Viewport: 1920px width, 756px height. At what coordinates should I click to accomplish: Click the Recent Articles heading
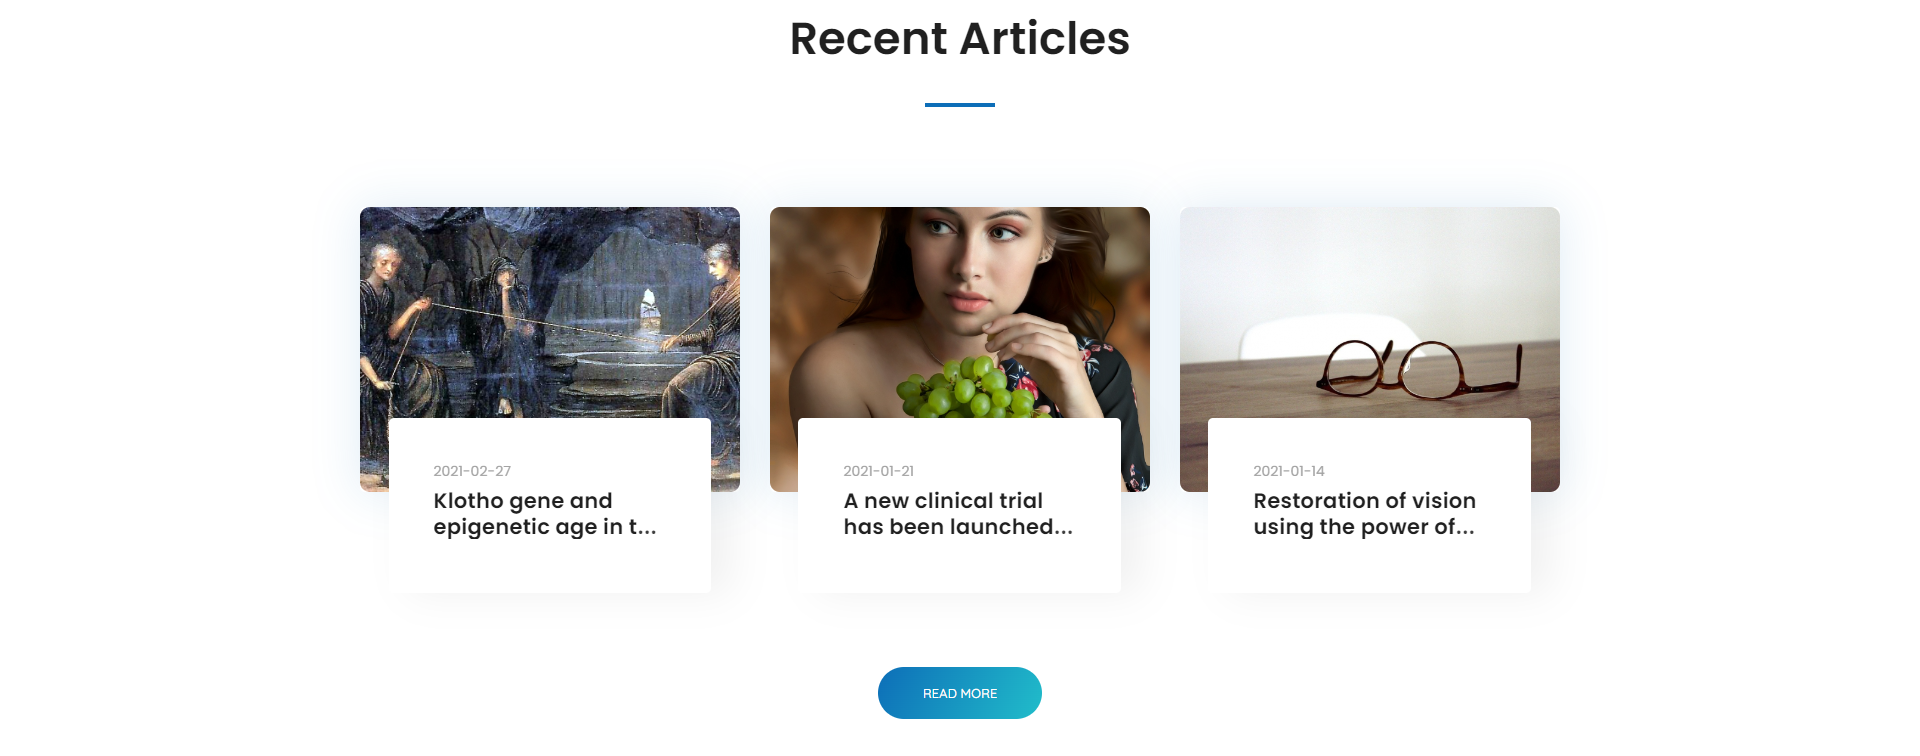[960, 39]
